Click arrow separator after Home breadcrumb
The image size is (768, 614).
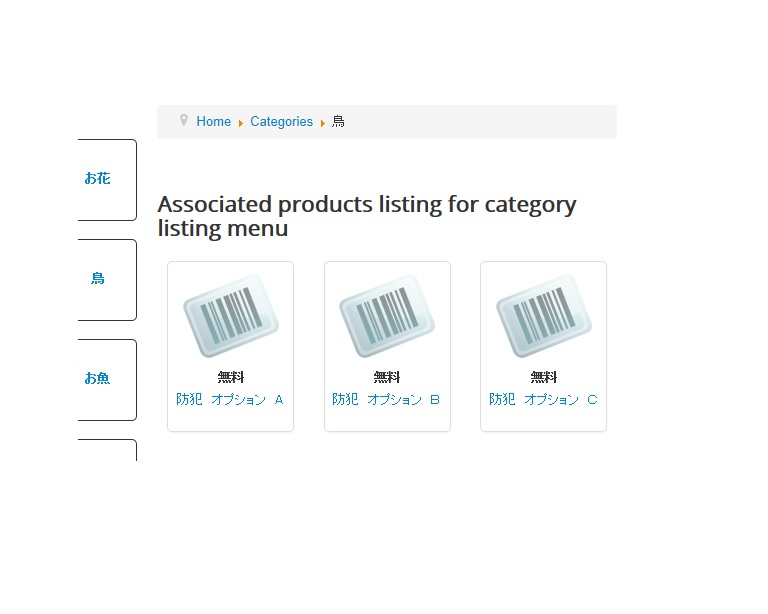click(240, 123)
